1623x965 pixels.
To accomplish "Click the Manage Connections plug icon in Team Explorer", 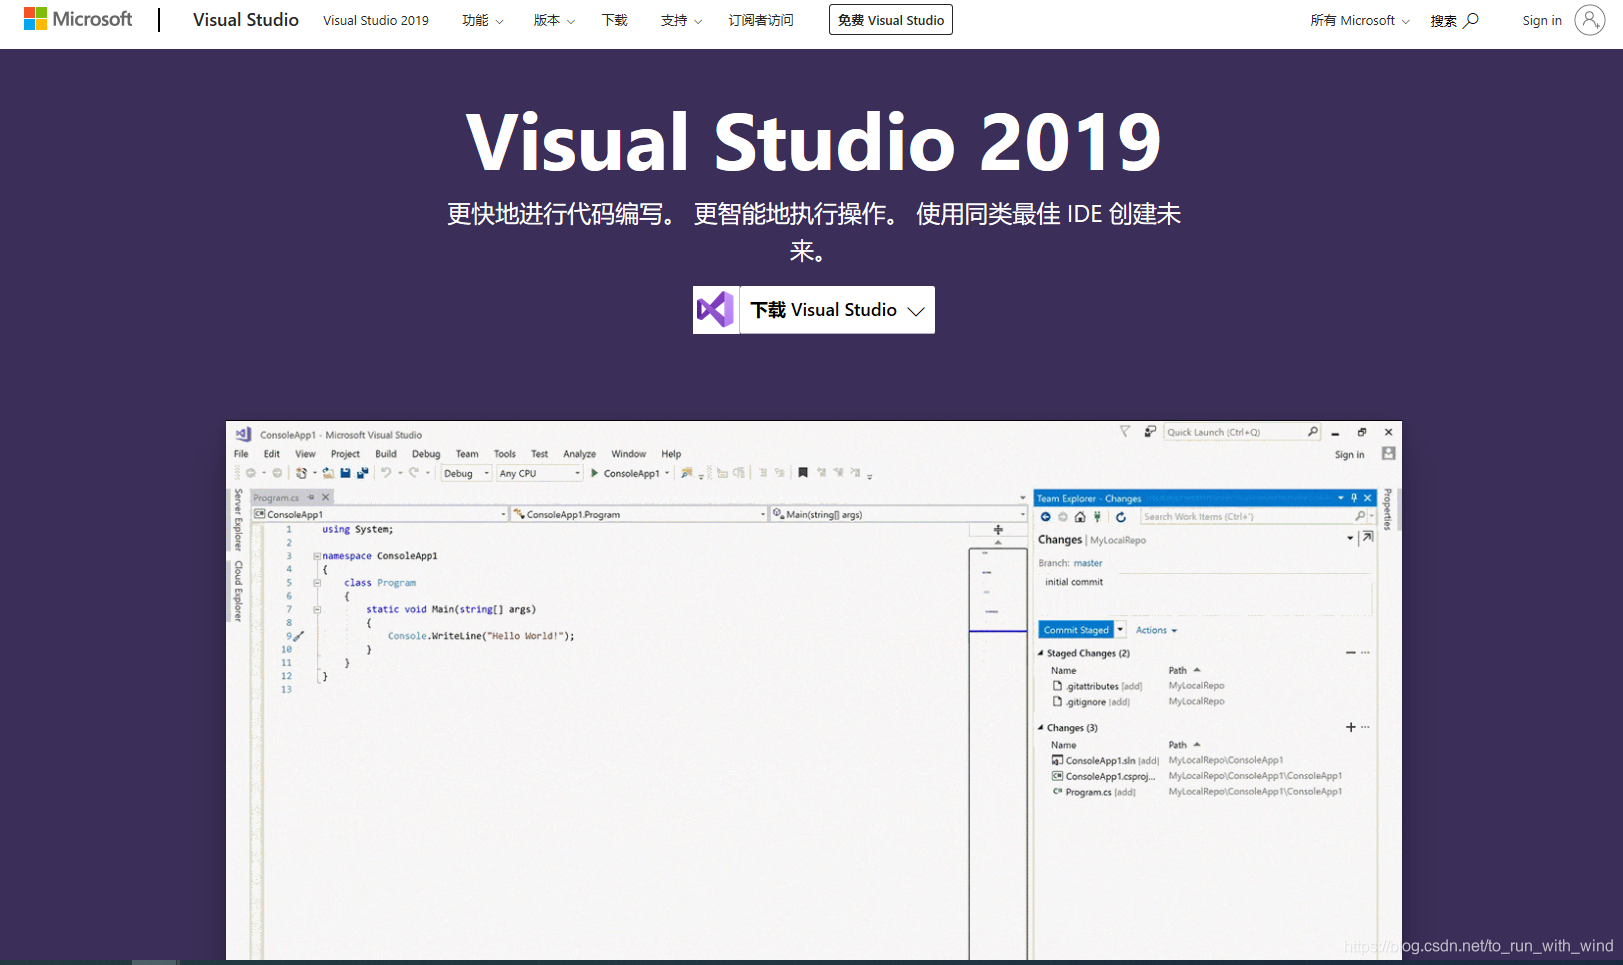I will pos(1097,517).
